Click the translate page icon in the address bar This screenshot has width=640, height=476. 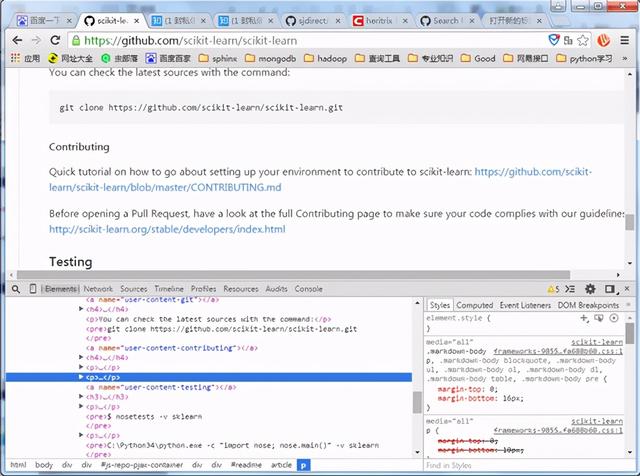coord(568,40)
